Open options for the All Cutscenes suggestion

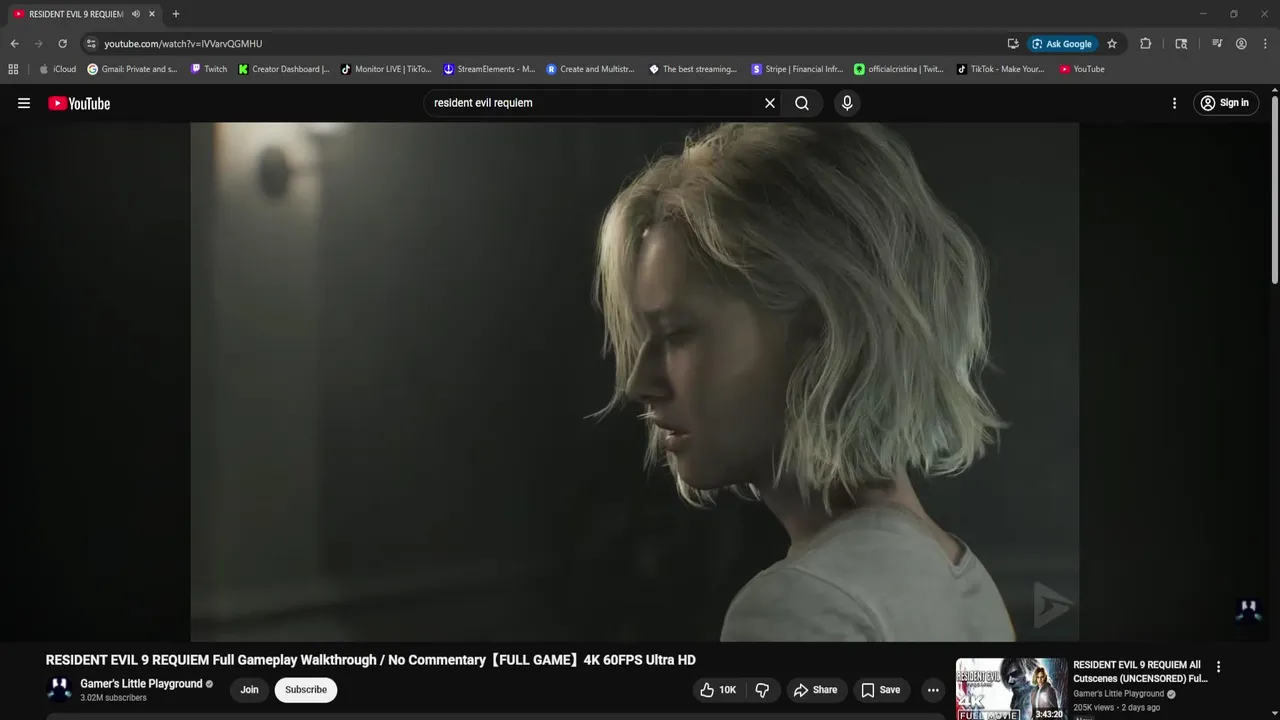point(1218,667)
